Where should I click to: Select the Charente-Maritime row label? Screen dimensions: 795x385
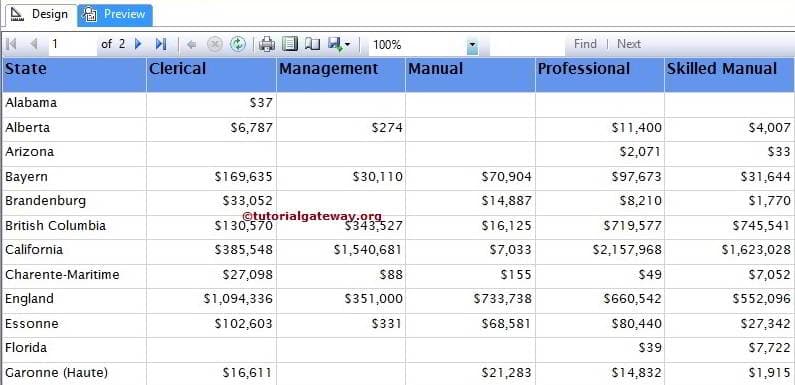62,275
